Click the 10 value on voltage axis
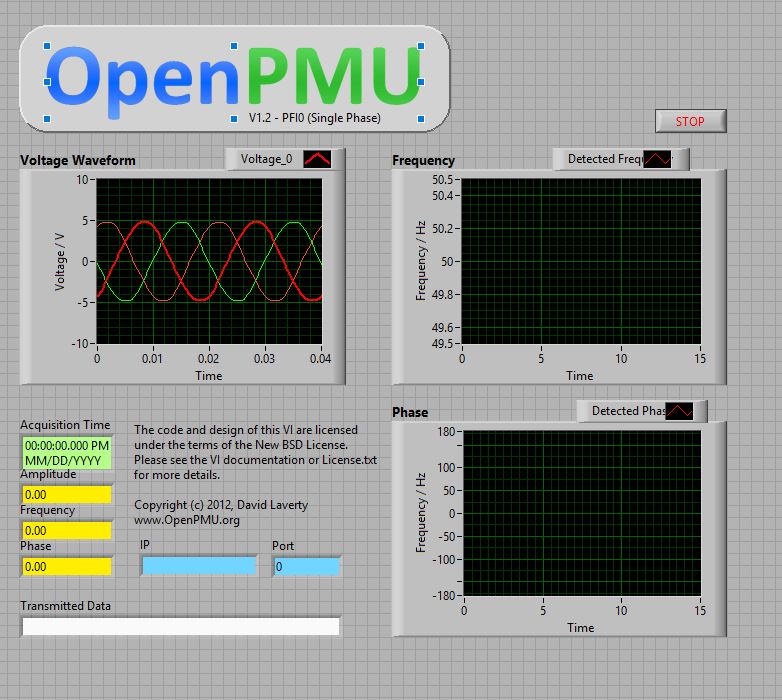The image size is (782, 700). pos(82,179)
